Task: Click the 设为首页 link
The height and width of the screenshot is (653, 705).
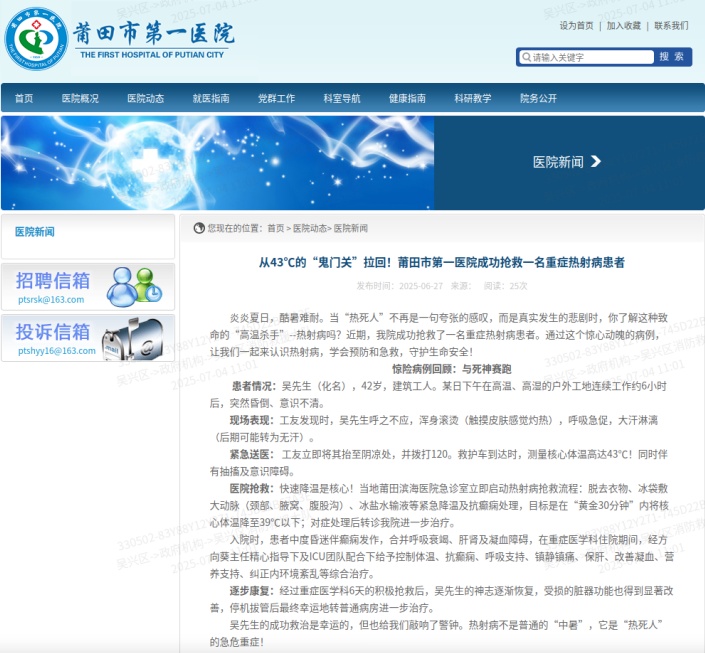Action: click(576, 26)
